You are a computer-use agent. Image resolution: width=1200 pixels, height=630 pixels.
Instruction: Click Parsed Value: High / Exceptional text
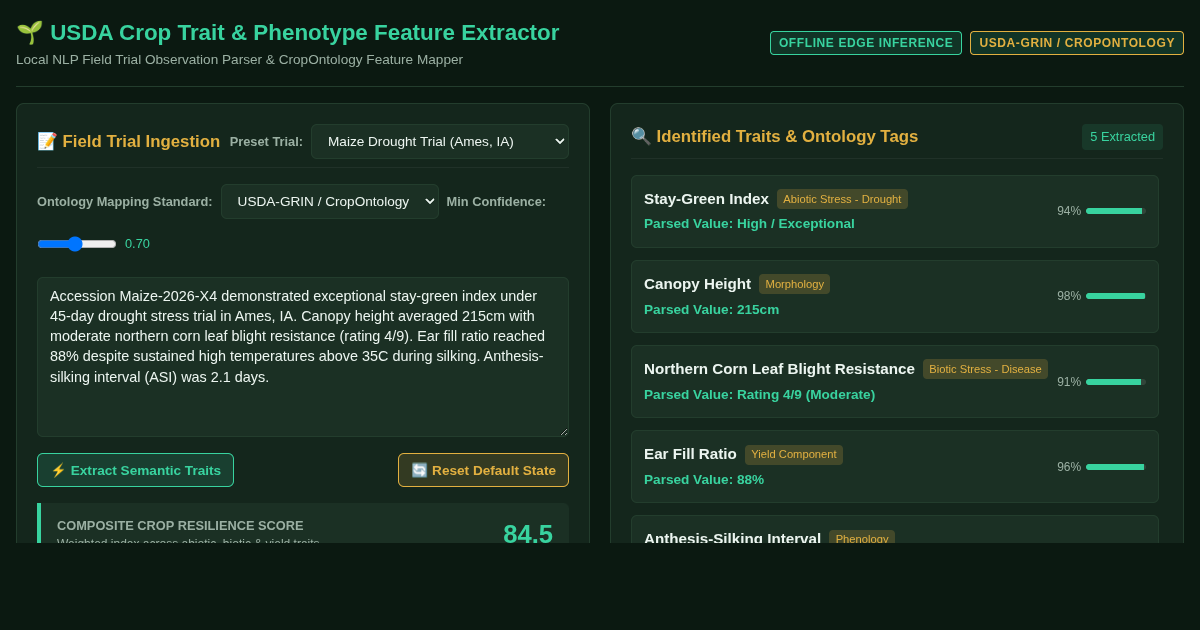[x=749, y=224]
